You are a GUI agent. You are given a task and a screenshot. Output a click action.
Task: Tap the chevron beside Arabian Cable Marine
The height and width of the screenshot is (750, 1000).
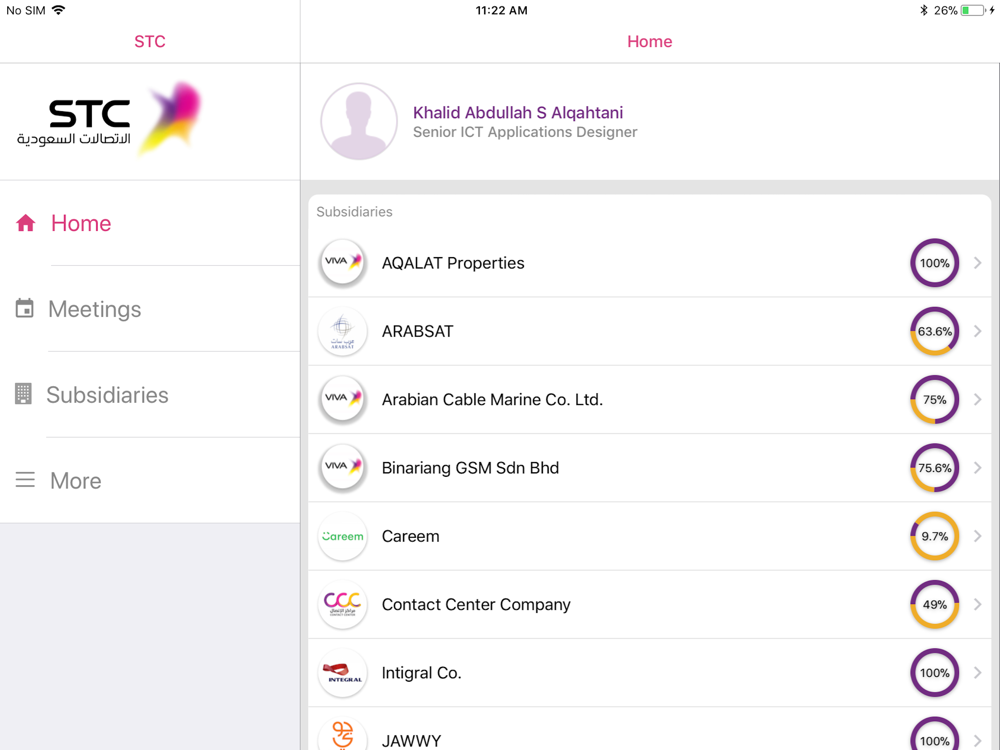pos(977,400)
